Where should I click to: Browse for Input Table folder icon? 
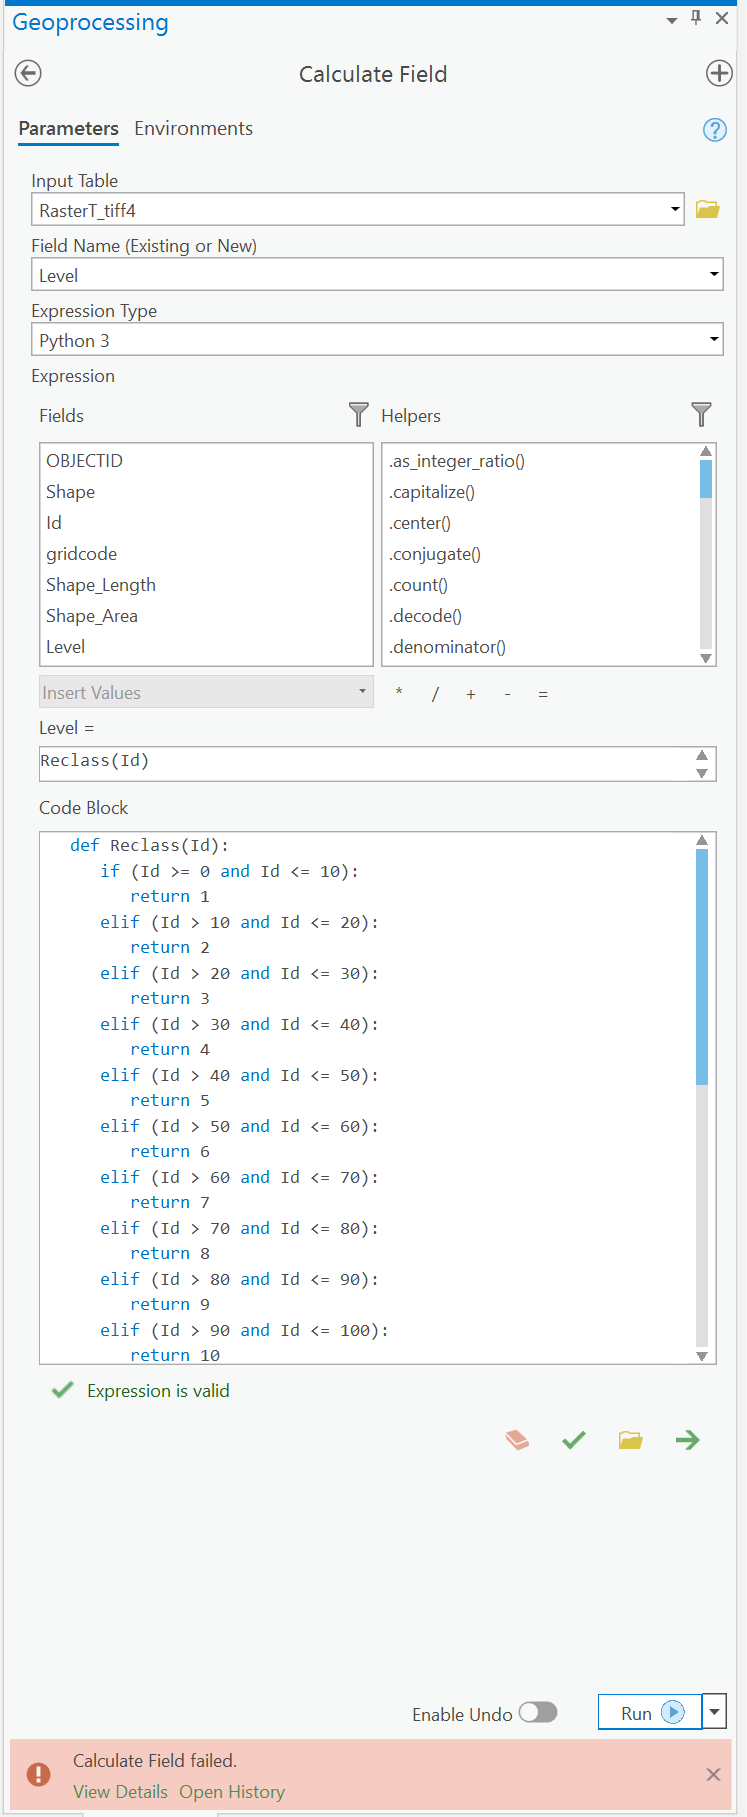(x=708, y=209)
